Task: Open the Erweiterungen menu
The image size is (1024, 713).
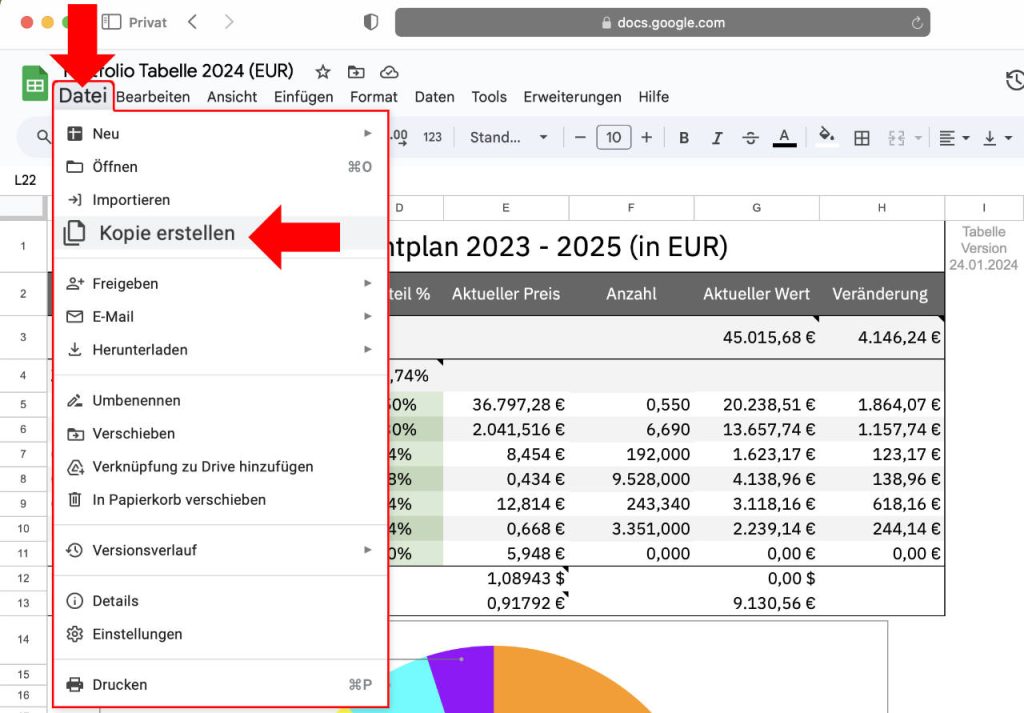Action: point(572,97)
